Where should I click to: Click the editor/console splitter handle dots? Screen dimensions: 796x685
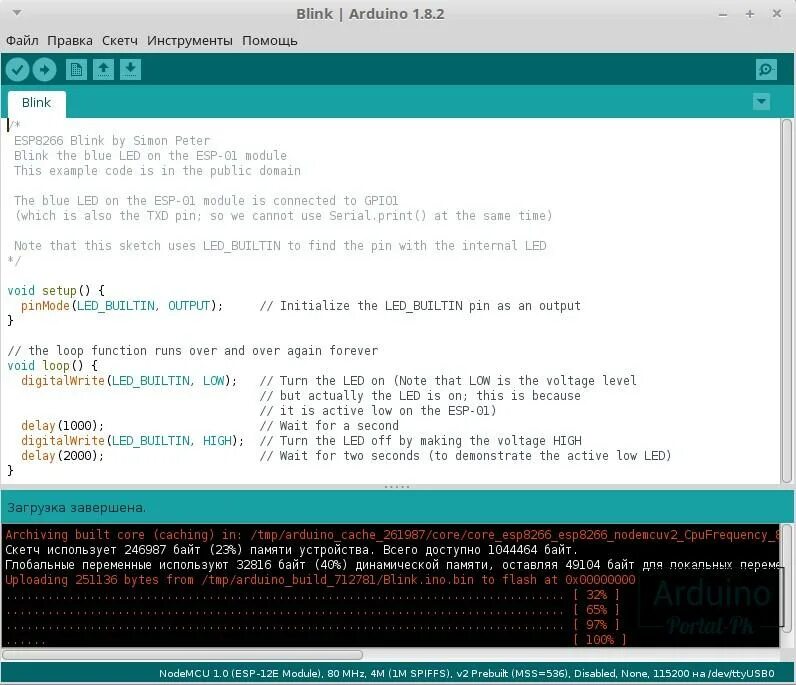397,487
